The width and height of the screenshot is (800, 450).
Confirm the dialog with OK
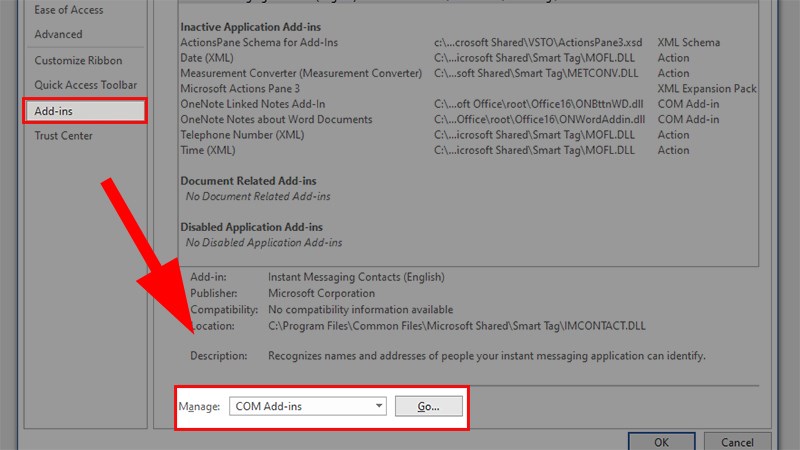(661, 441)
